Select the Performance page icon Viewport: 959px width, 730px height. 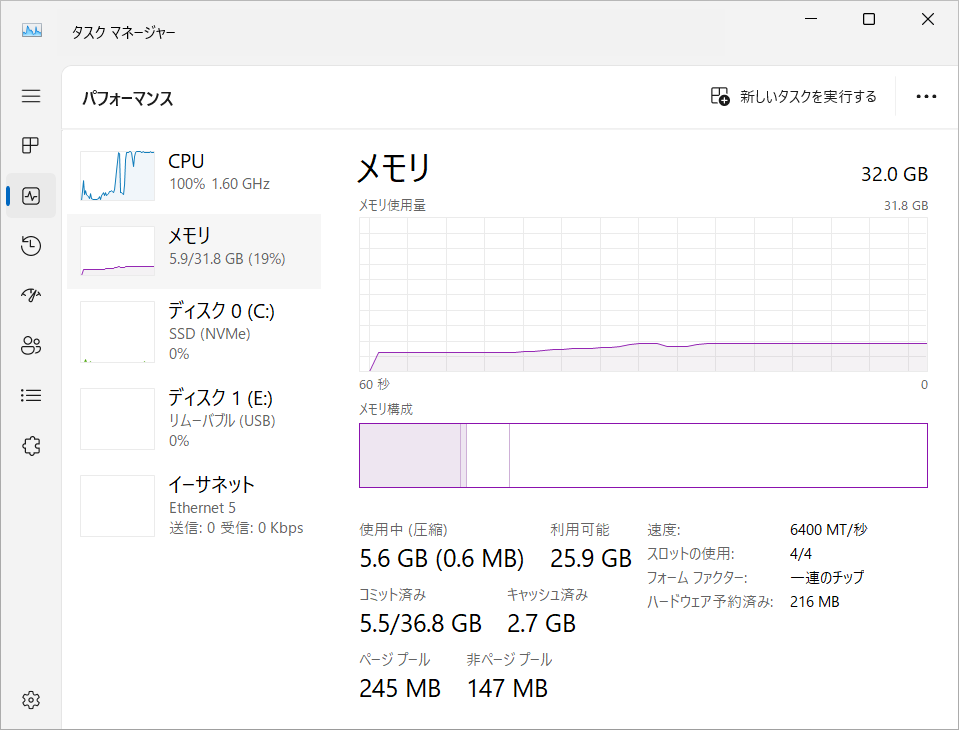[x=31, y=196]
